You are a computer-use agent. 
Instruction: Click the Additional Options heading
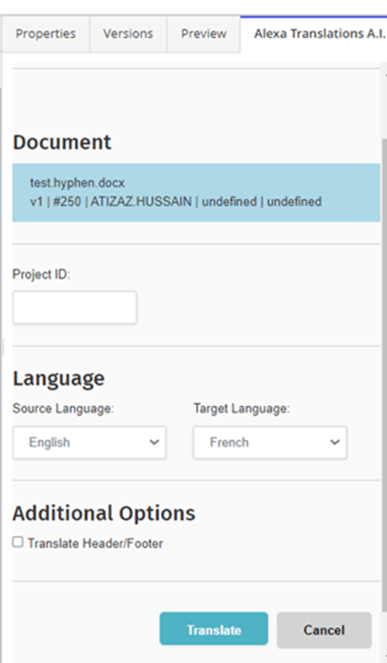[104, 514]
